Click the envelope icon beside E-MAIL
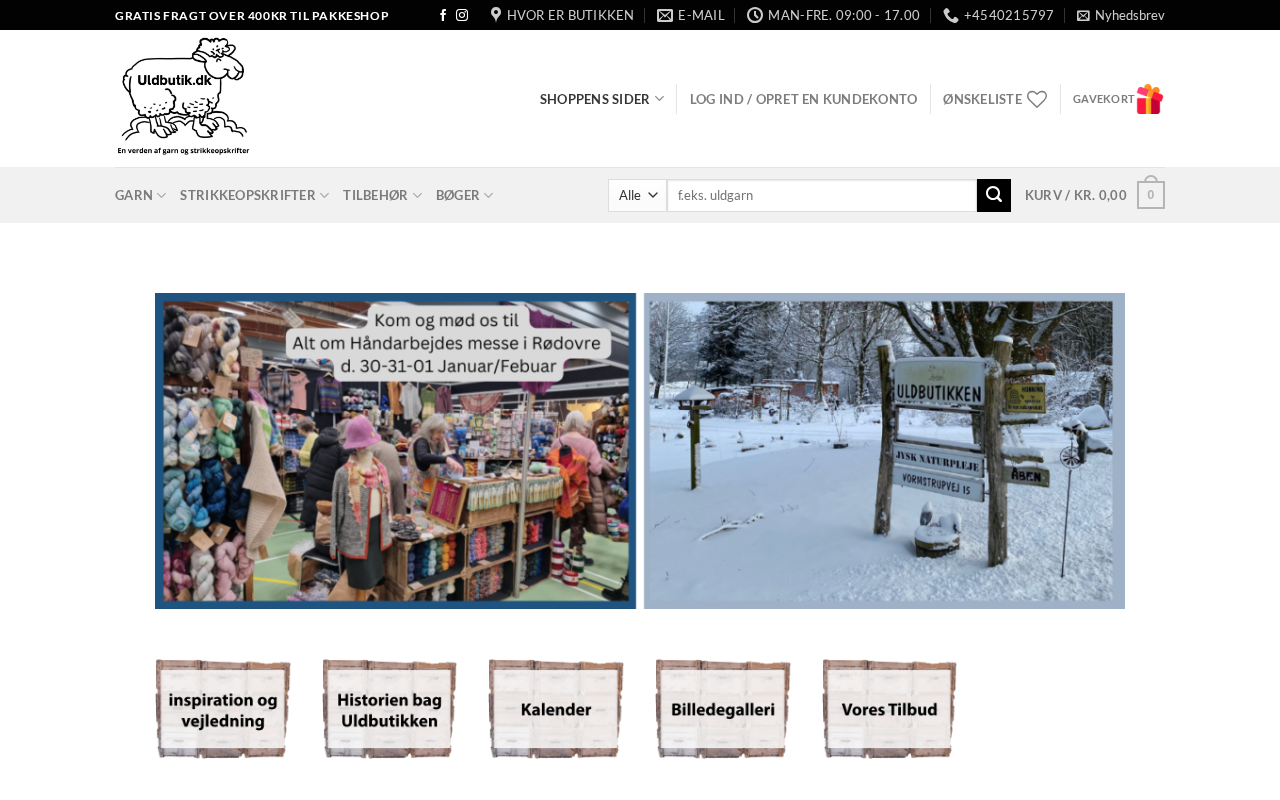Image resolution: width=1280 pixels, height=800 pixels. coord(665,15)
